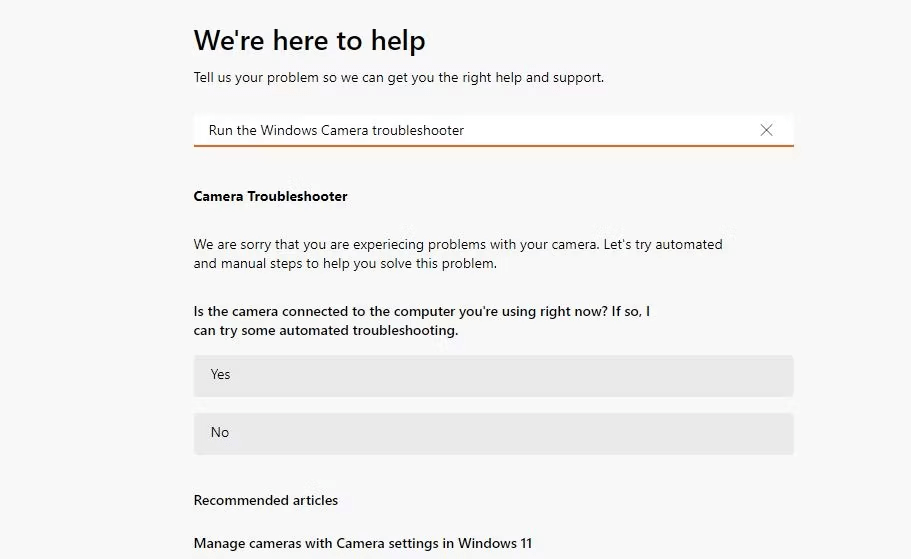This screenshot has width=911, height=559.
Task: Click the "We're here to help" heading
Action: point(309,40)
